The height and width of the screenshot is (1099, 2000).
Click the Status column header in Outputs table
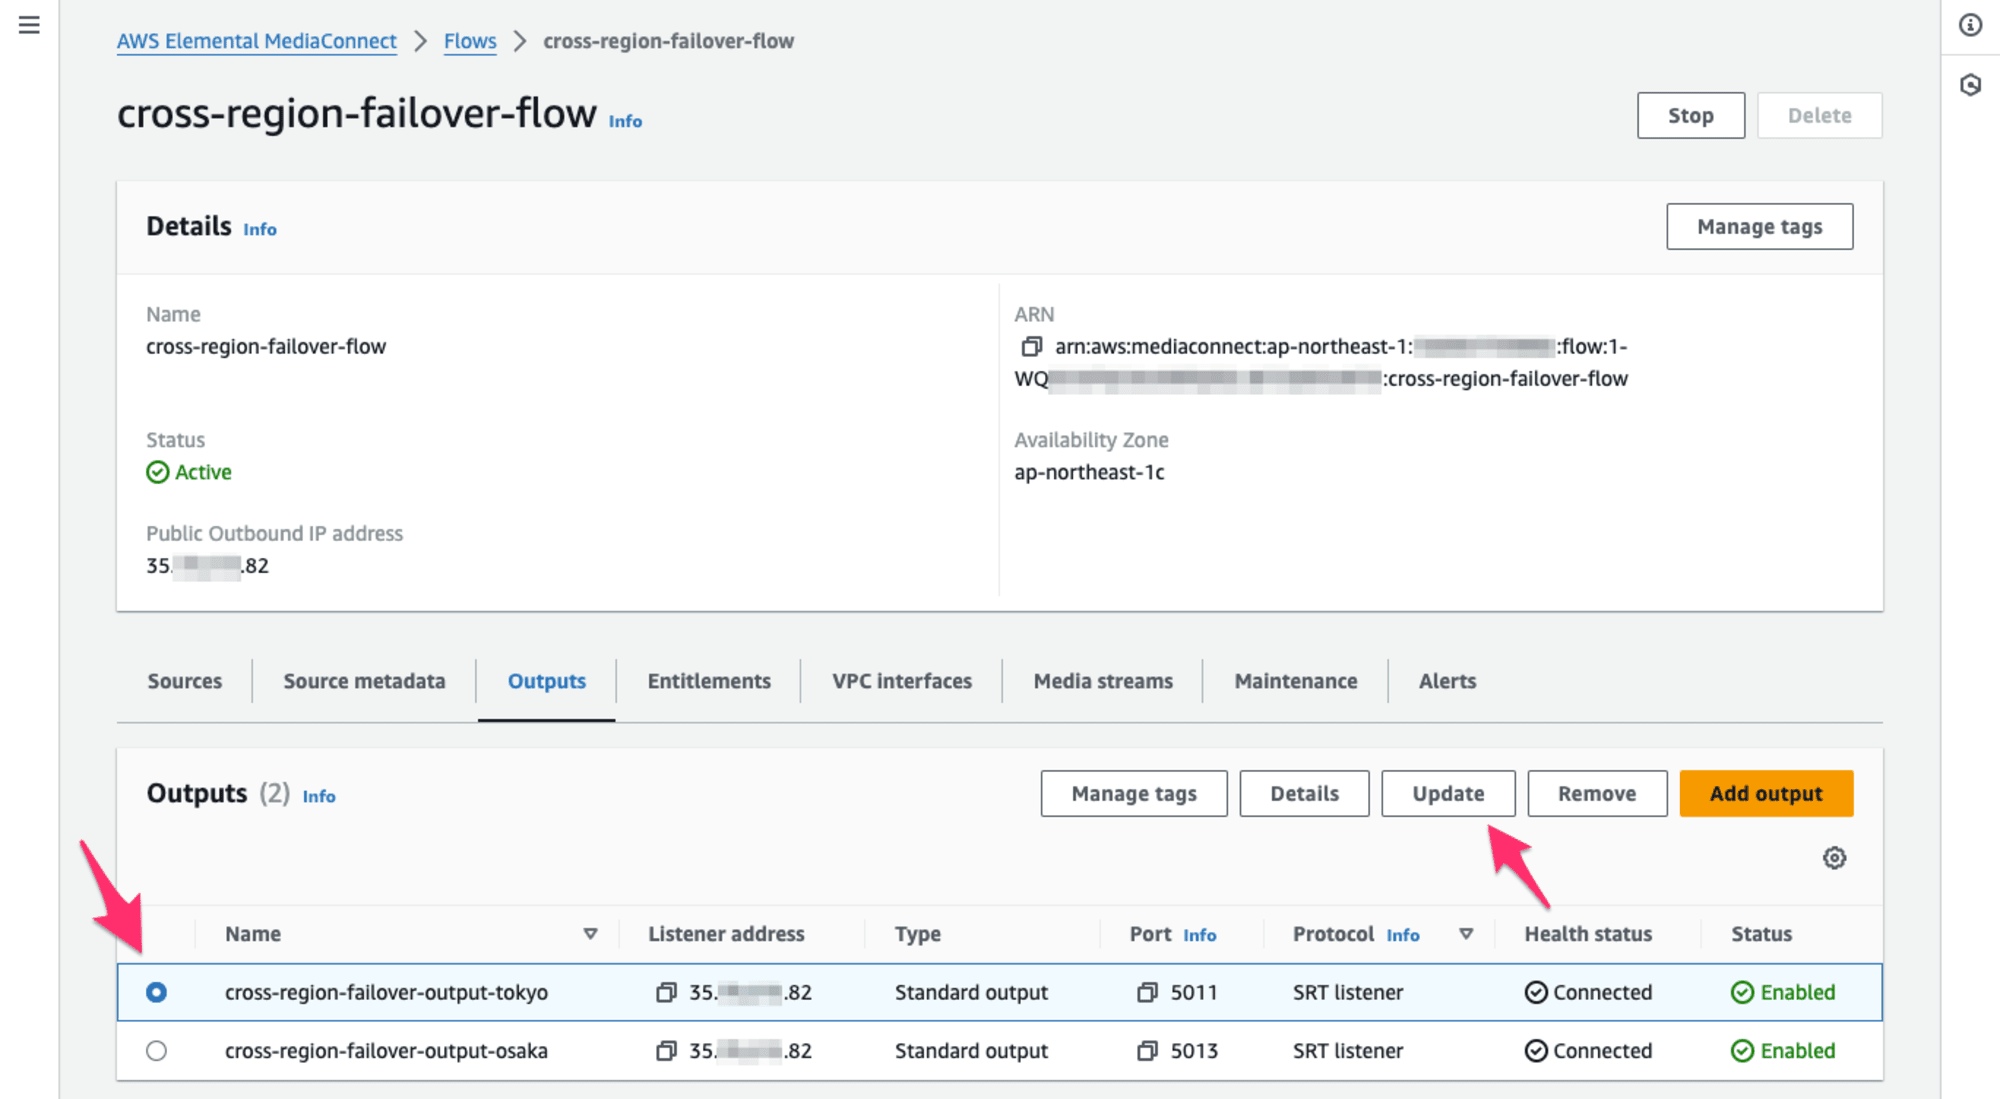point(1761,934)
